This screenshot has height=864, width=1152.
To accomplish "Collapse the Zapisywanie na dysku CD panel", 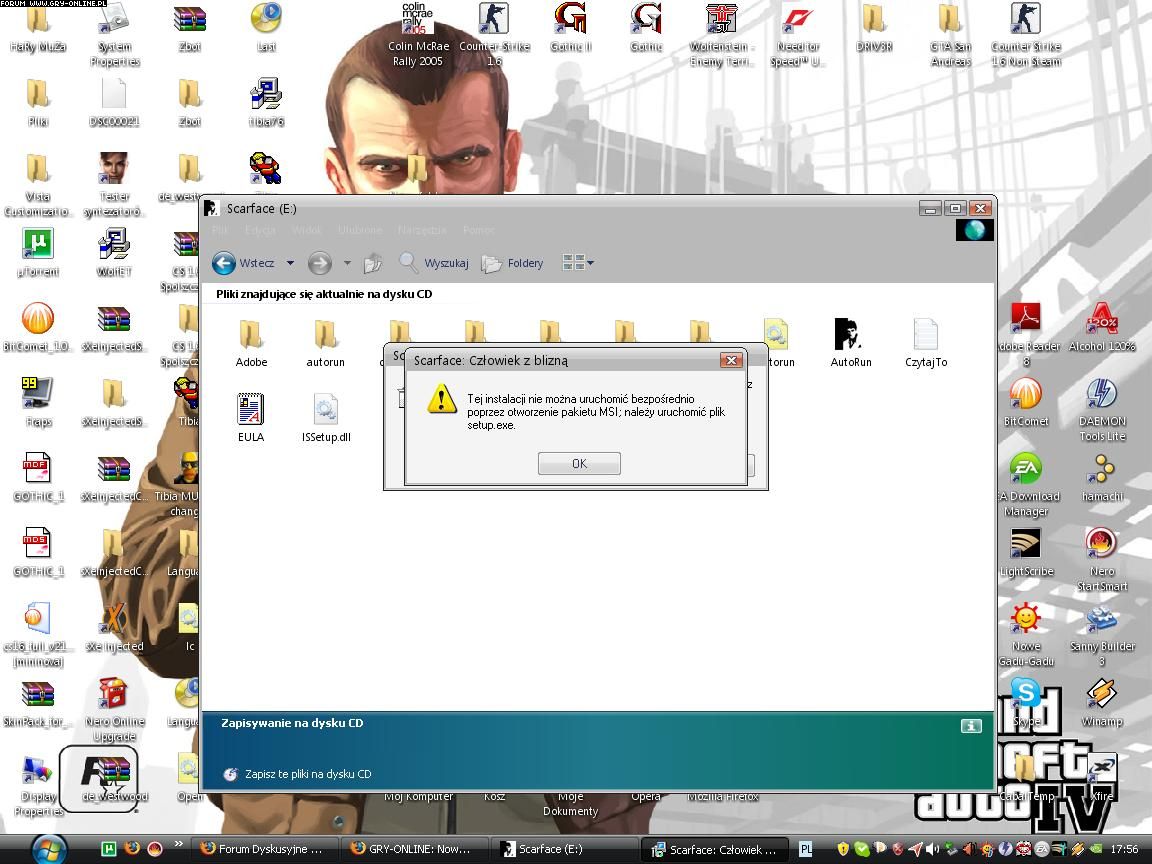I will (x=971, y=726).
